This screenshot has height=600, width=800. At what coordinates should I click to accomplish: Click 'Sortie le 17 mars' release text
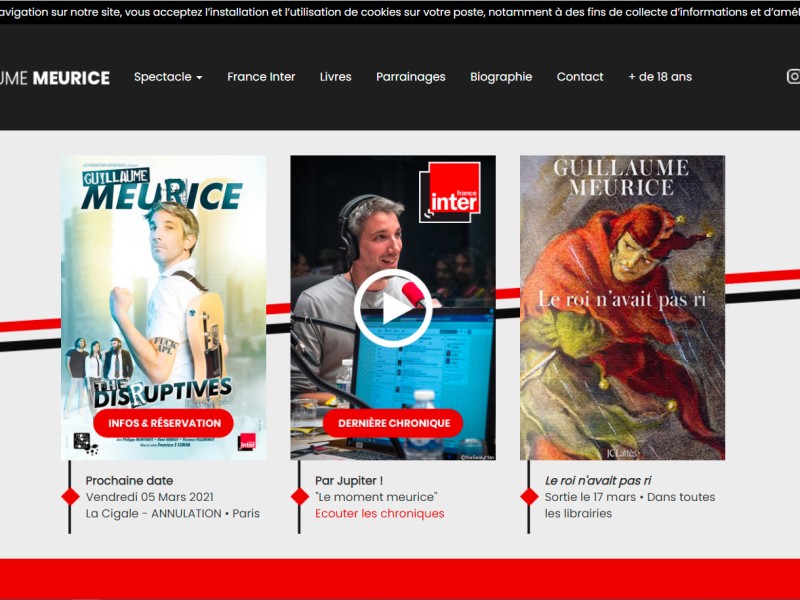click(590, 497)
